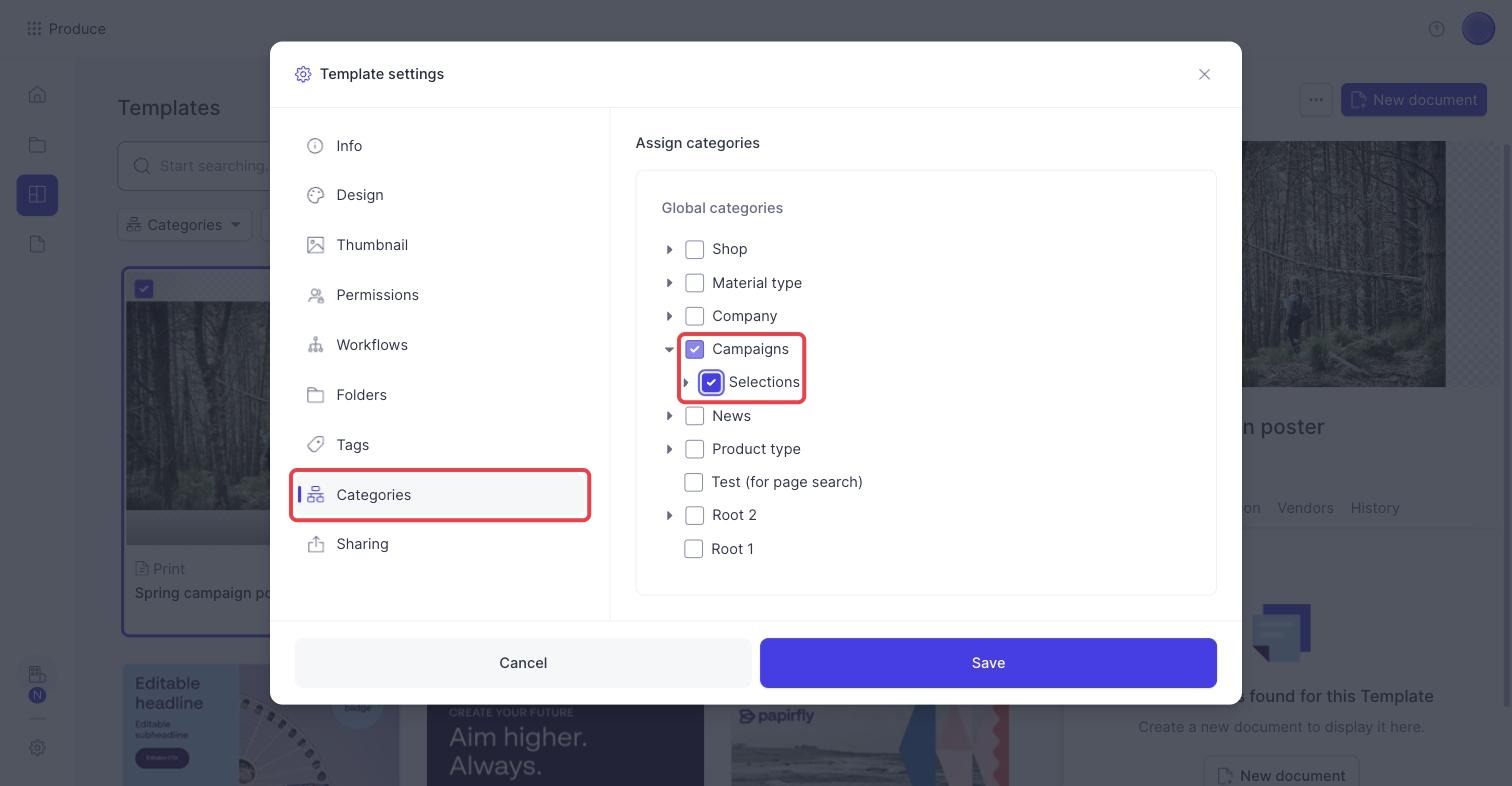Go to Home in the sidebar

(x=37, y=95)
